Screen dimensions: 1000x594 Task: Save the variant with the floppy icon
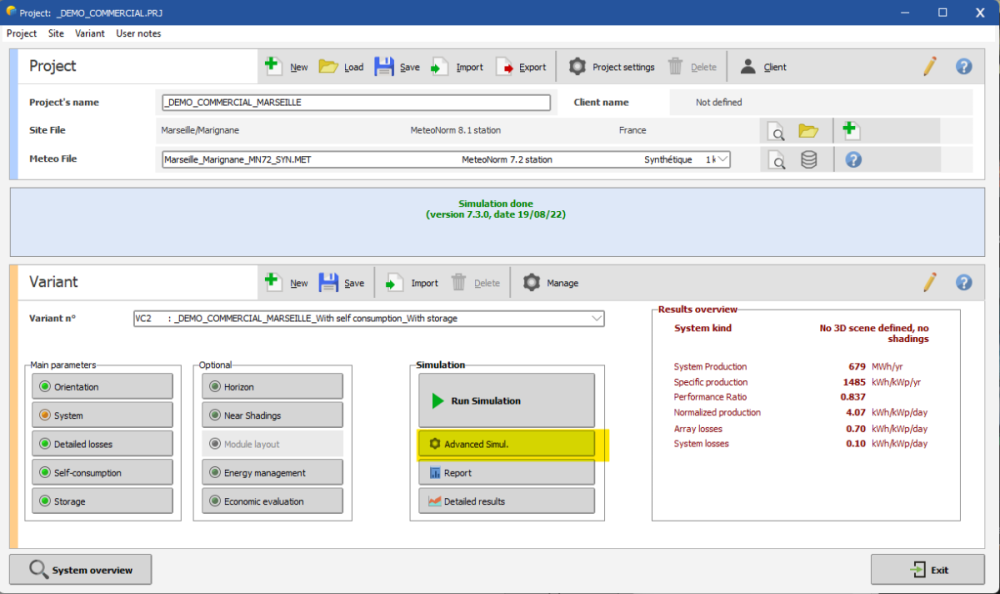coord(328,283)
